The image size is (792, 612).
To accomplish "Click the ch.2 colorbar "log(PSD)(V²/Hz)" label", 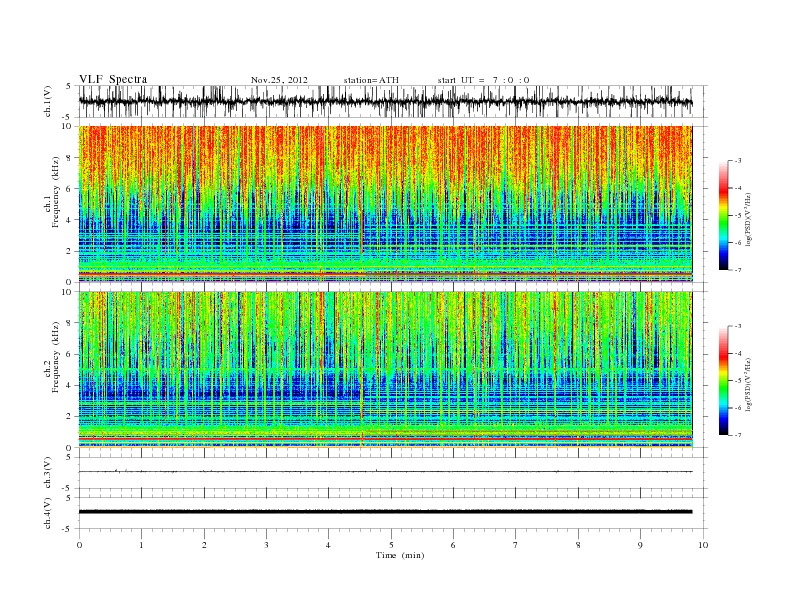I will [748, 383].
